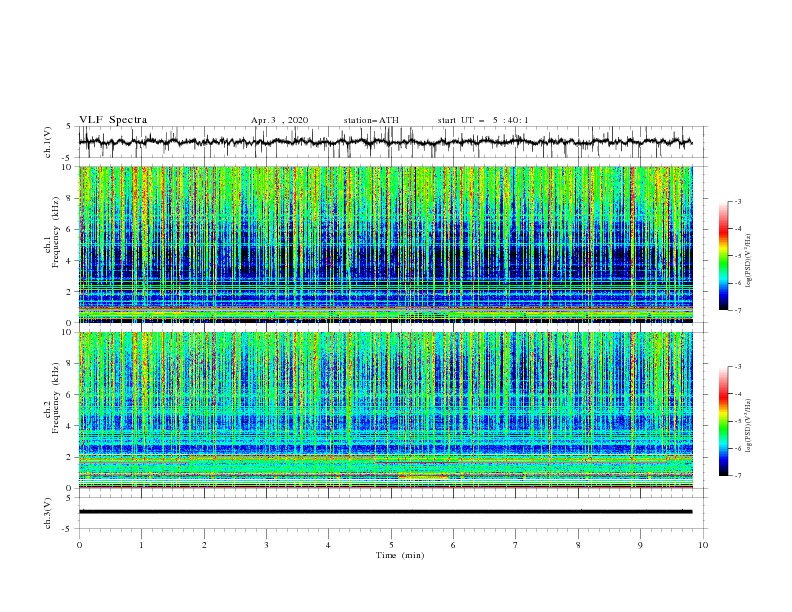Click the ch.1 PSD color bar
This screenshot has width=792, height=612.
(724, 256)
